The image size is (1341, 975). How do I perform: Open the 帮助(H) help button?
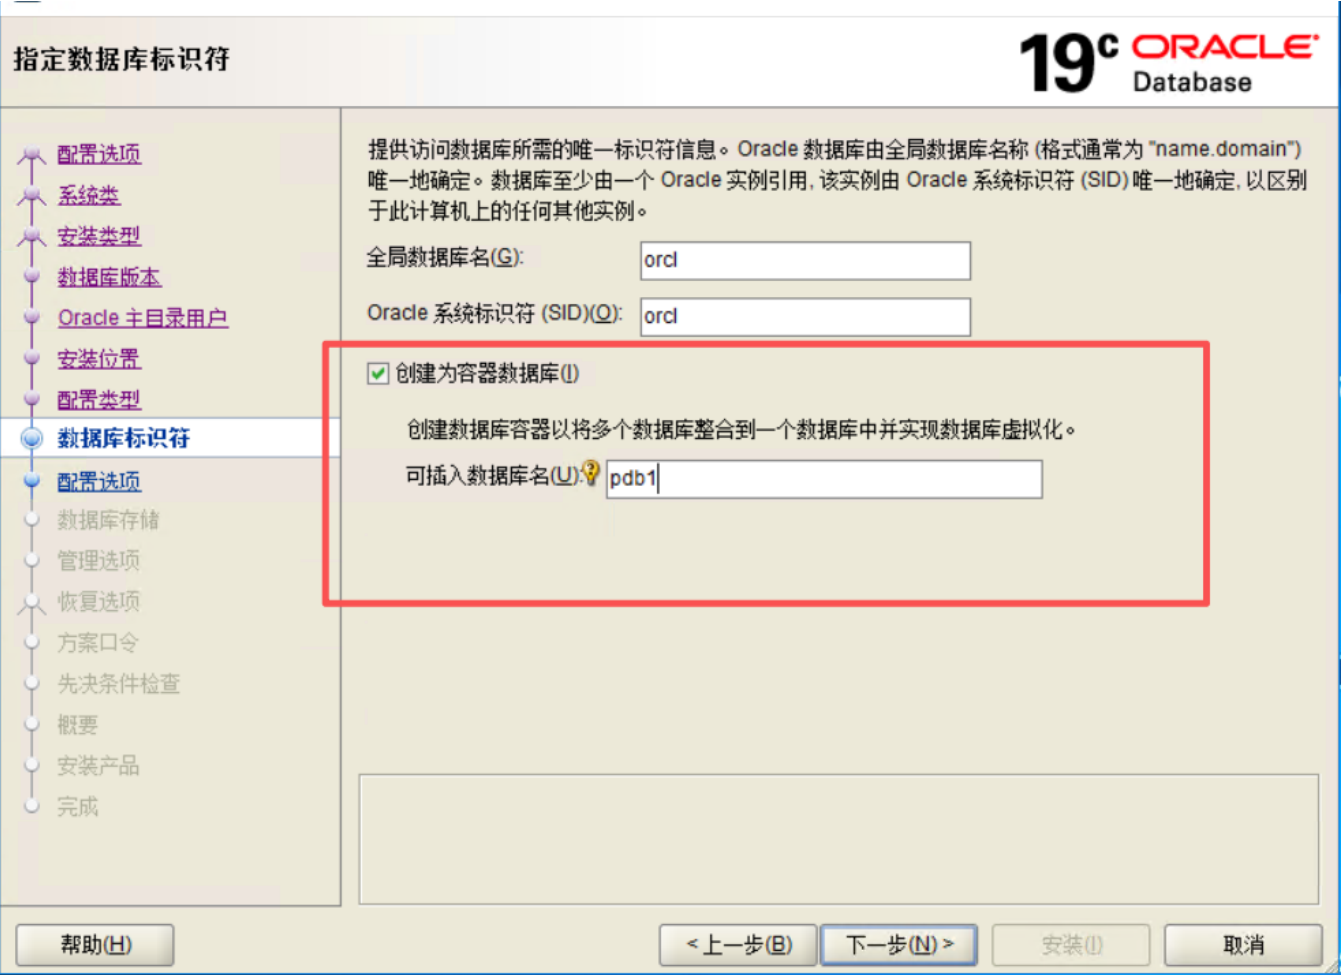[95, 945]
